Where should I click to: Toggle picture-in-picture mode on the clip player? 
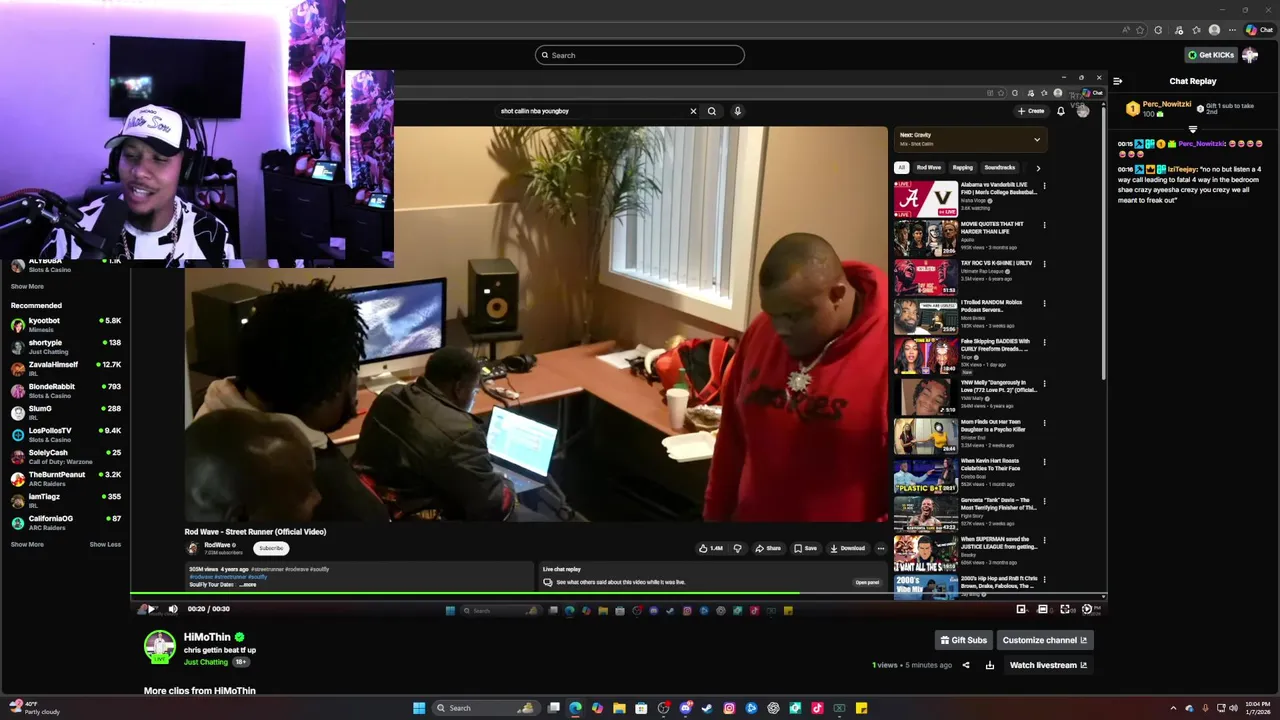1021,609
